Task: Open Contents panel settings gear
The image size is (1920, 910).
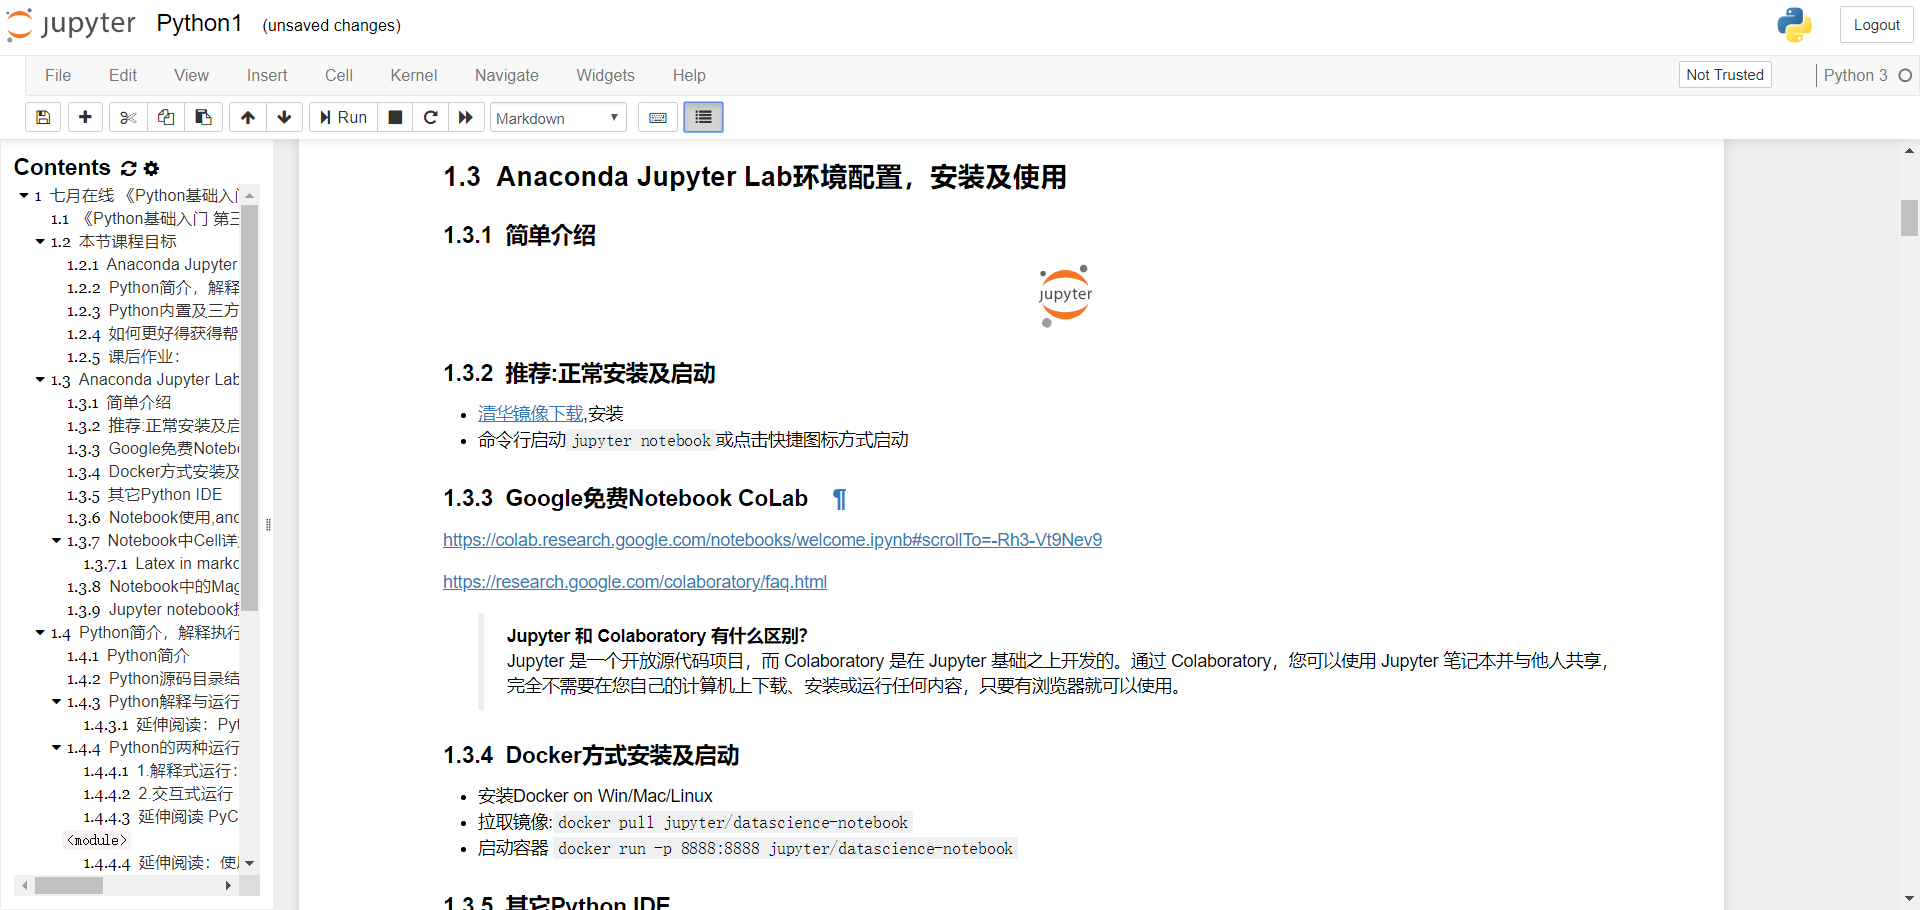Action: pyautogui.click(x=152, y=168)
